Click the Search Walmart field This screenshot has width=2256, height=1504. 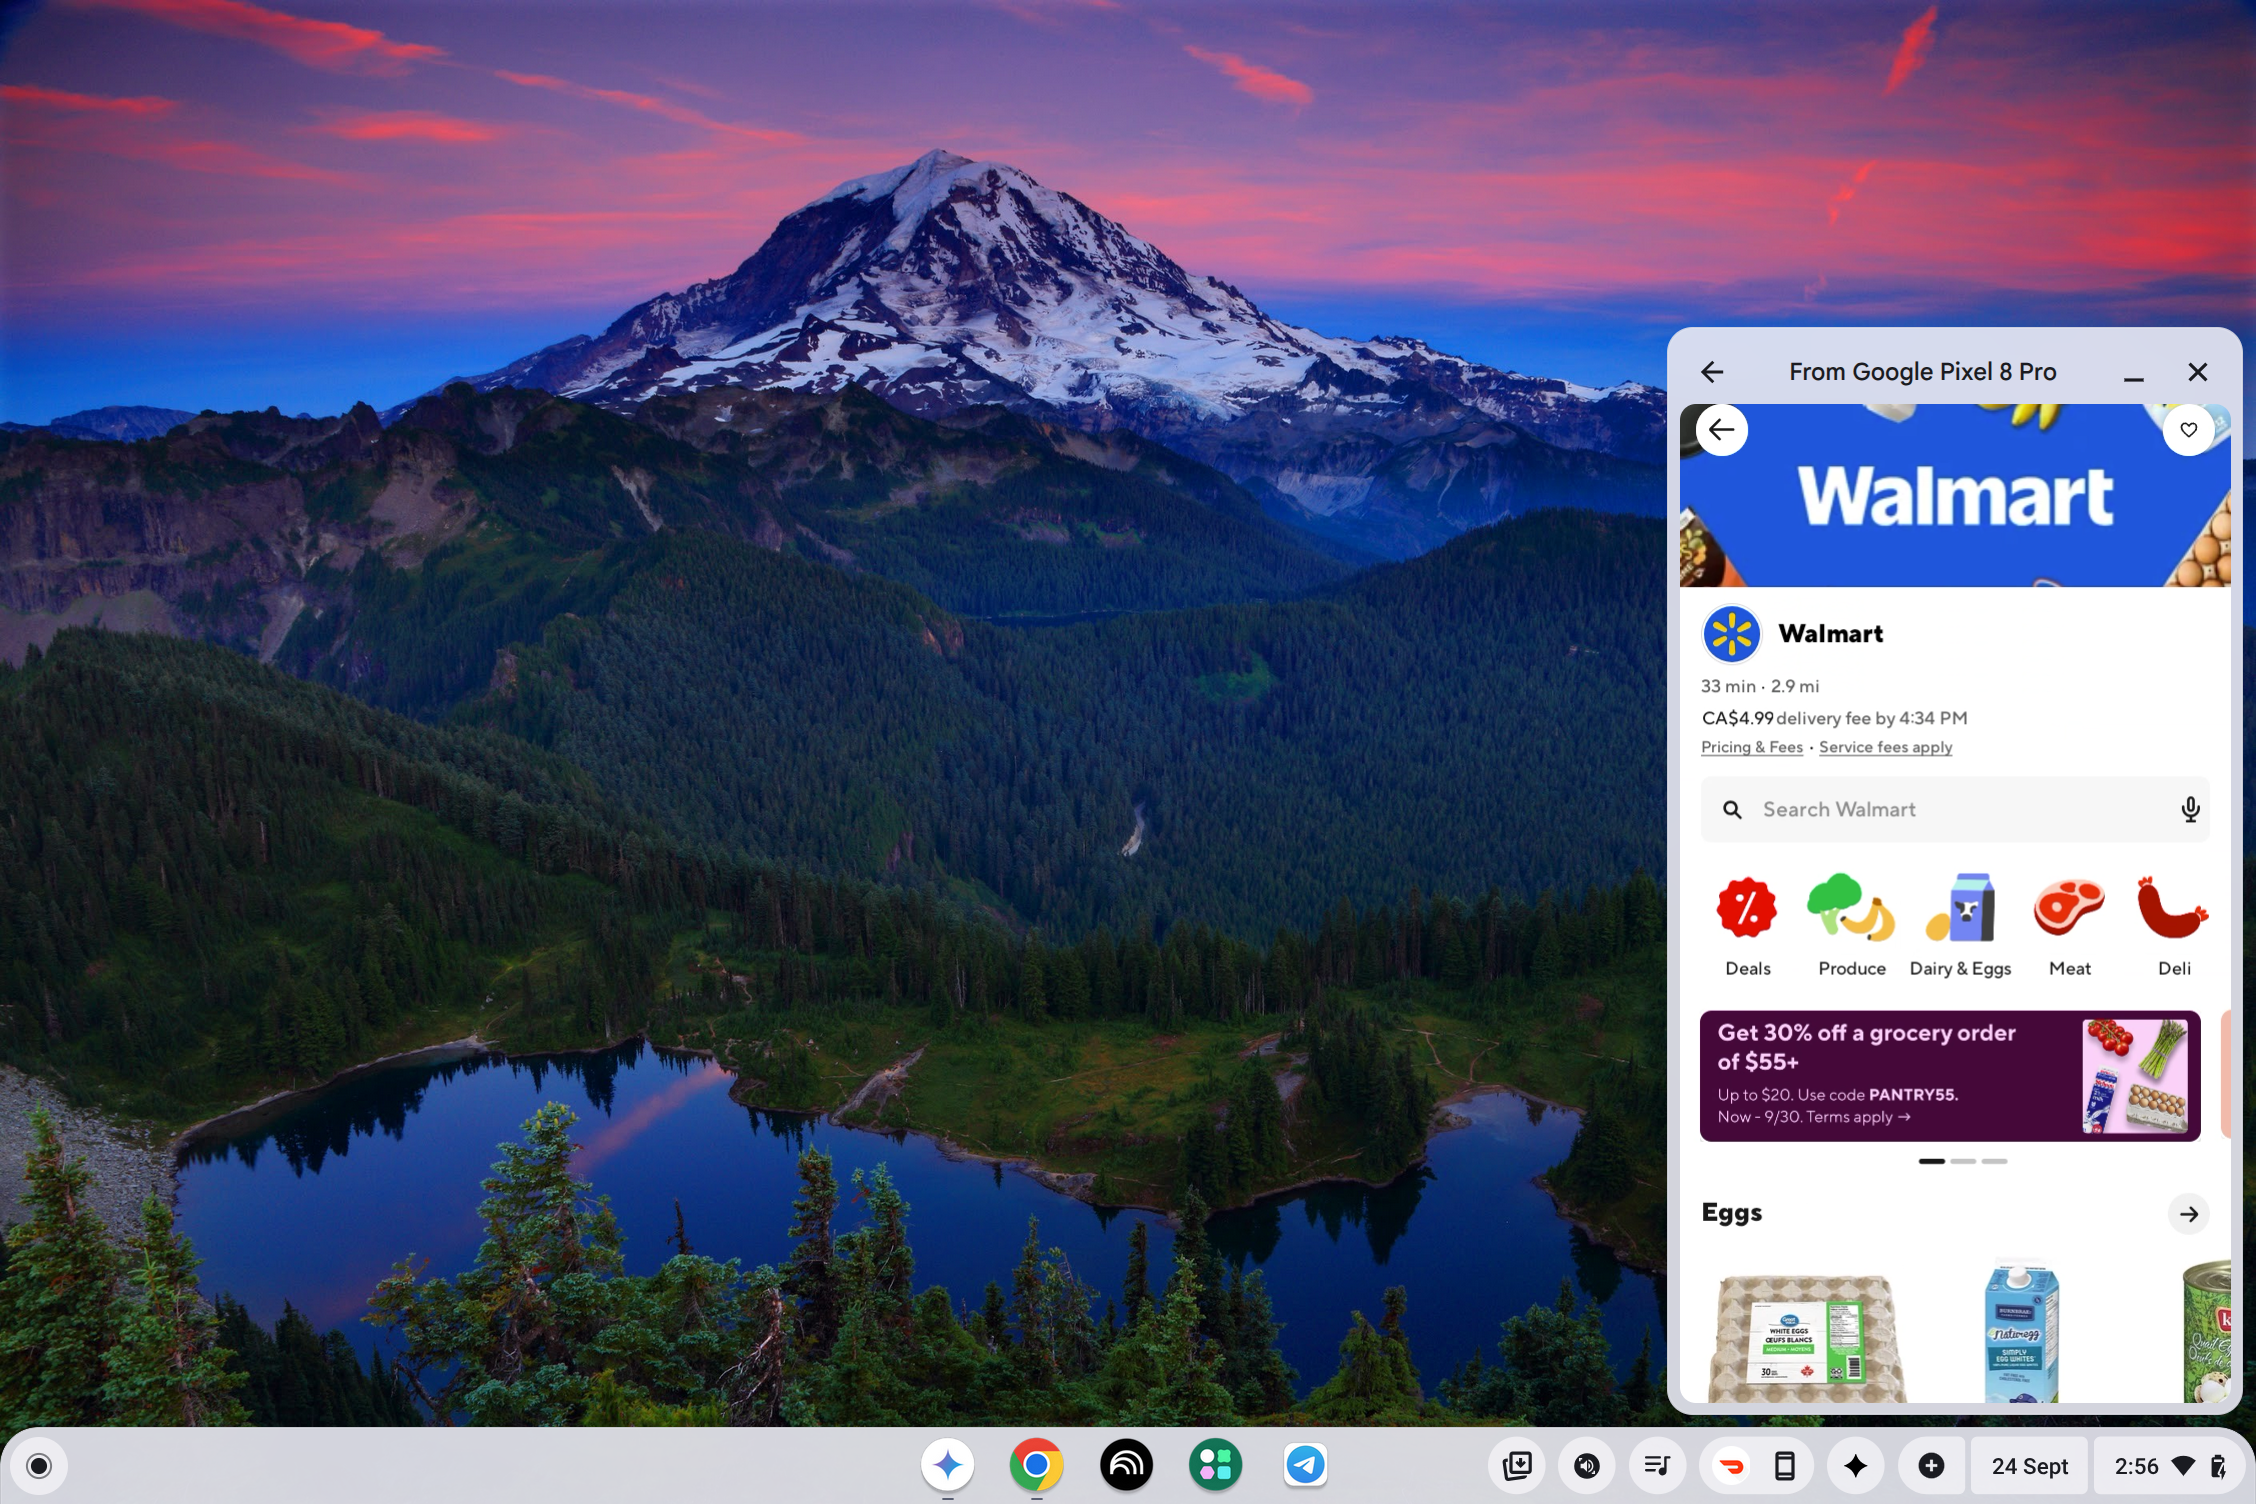click(1954, 809)
